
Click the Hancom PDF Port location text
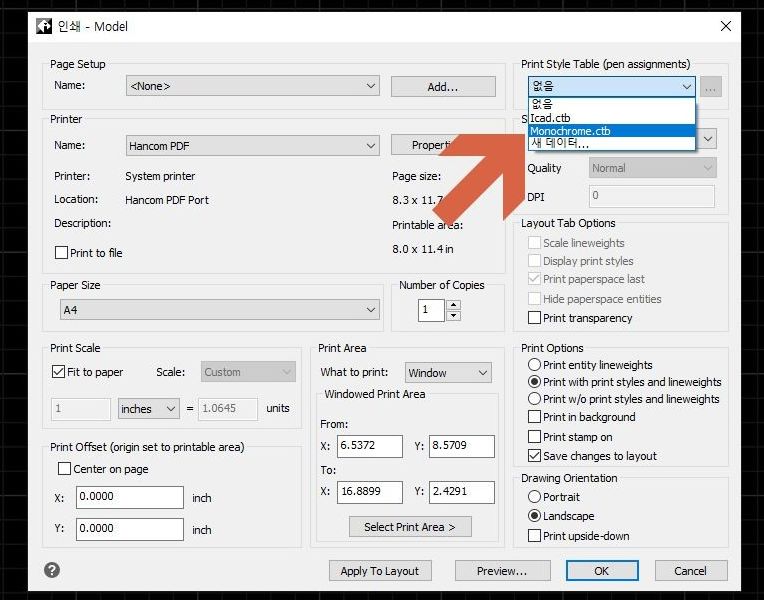[167, 200]
